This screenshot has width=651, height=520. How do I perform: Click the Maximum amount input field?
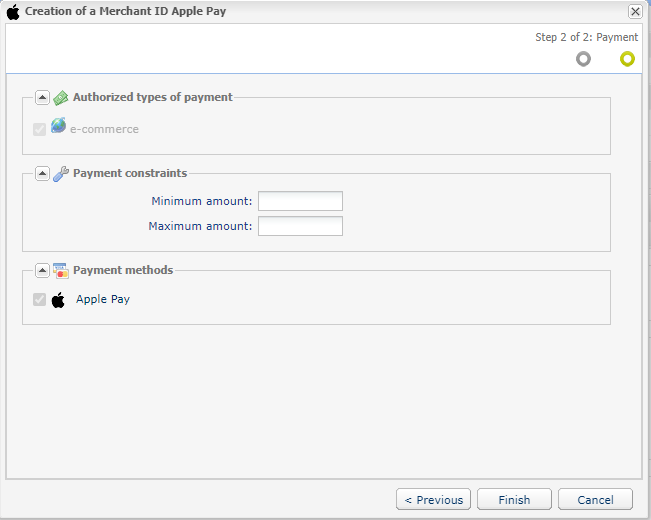[300, 226]
